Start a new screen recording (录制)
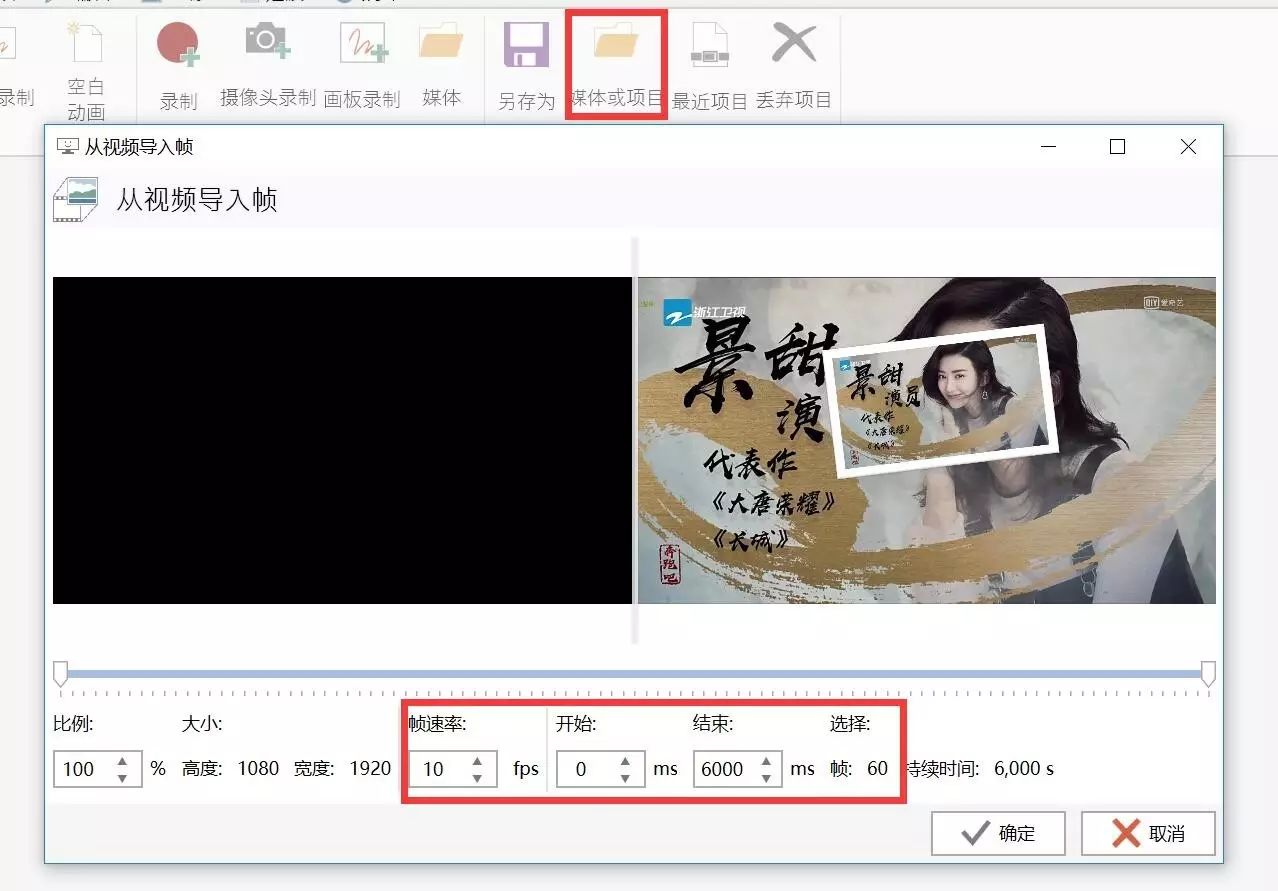 coord(178,65)
